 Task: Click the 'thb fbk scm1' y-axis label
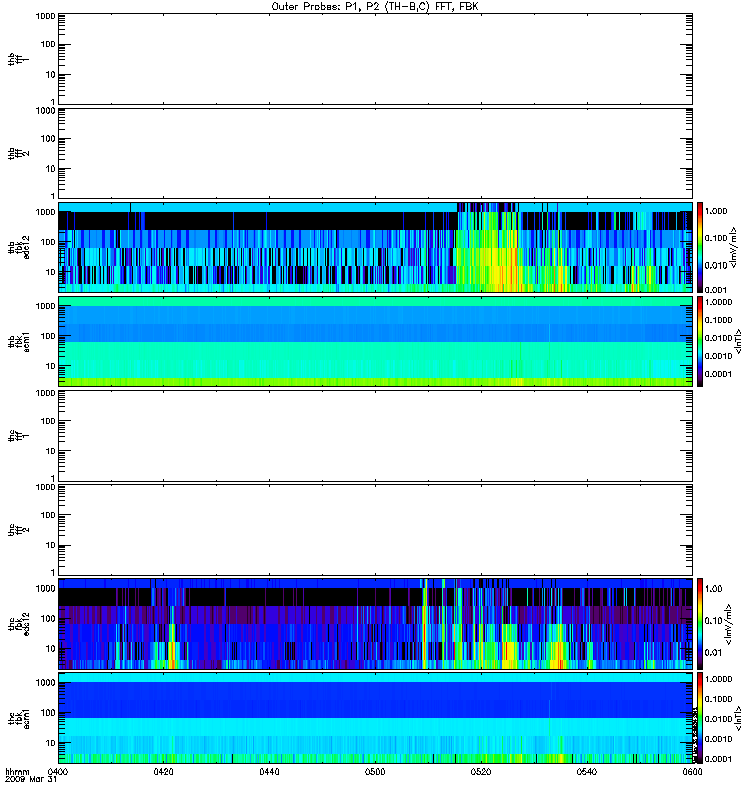point(19,341)
